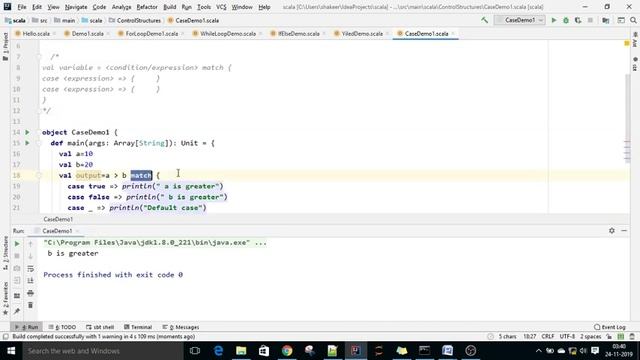The image size is (640, 360).
Task: Pin the Run tab with the pin icon
Action: point(17,311)
